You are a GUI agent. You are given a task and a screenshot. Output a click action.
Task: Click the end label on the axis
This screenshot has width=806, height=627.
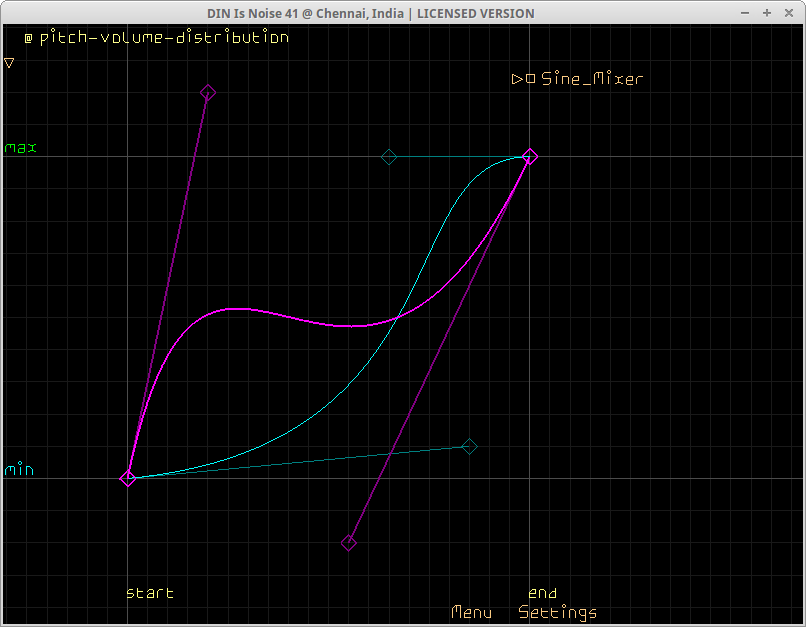click(x=542, y=593)
